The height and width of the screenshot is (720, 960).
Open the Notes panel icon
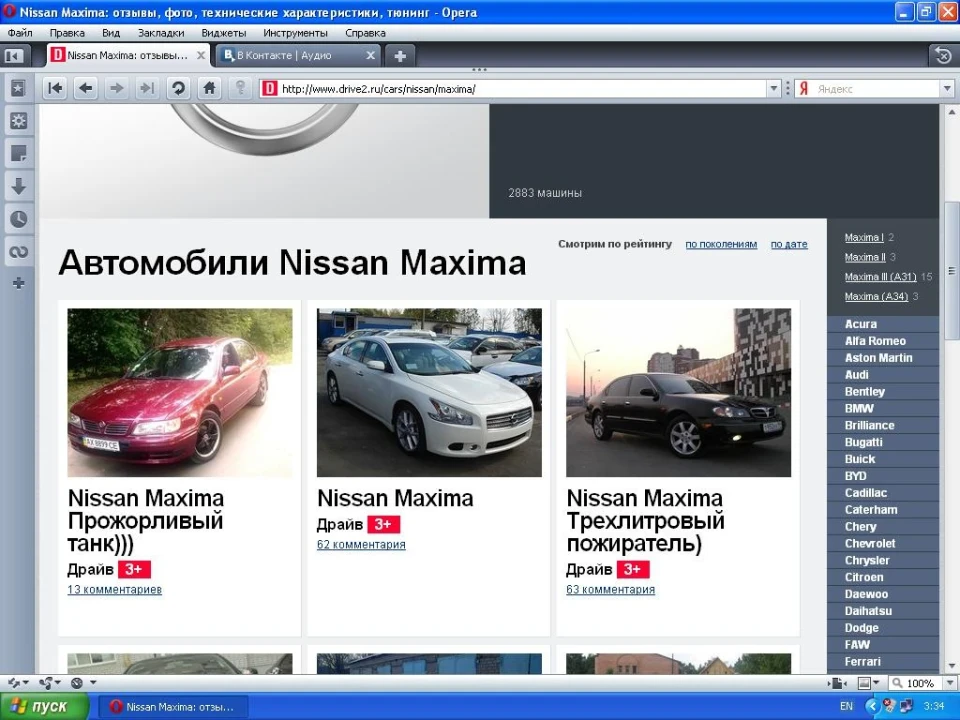click(18, 153)
